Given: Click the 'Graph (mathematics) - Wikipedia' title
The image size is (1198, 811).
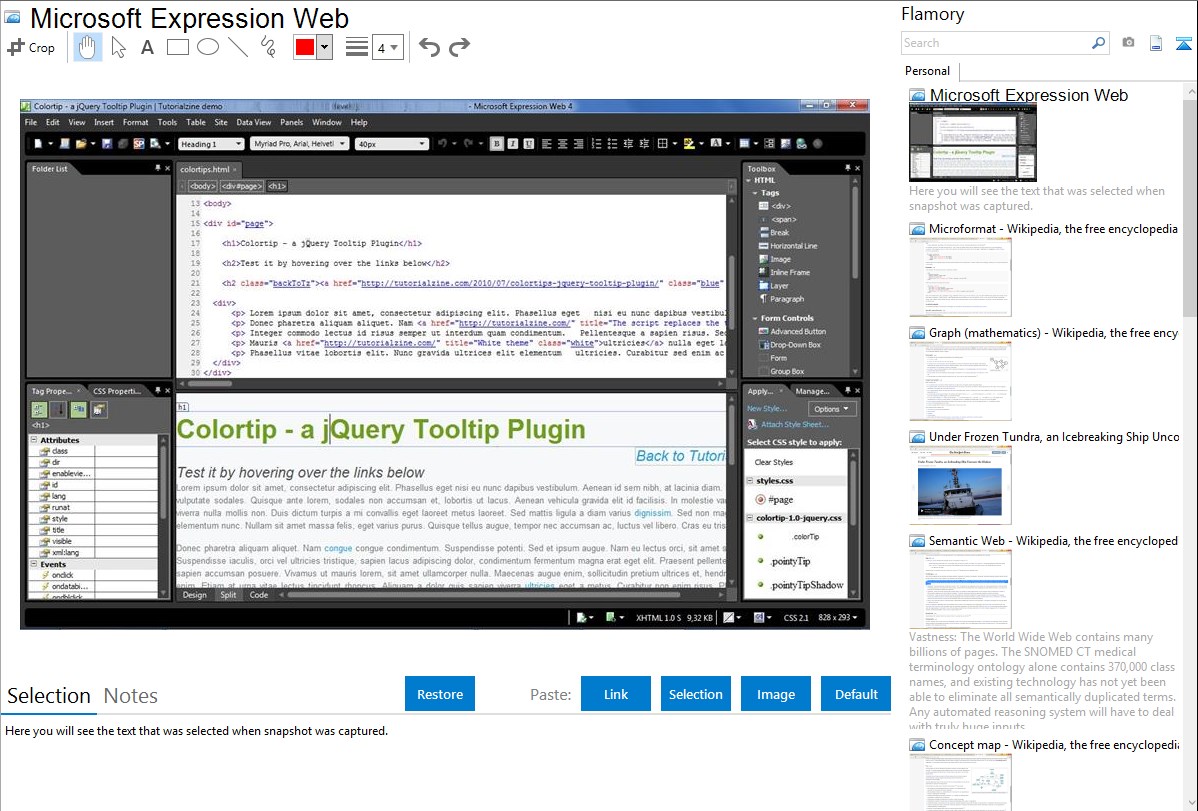Looking at the screenshot, I should 1053,333.
